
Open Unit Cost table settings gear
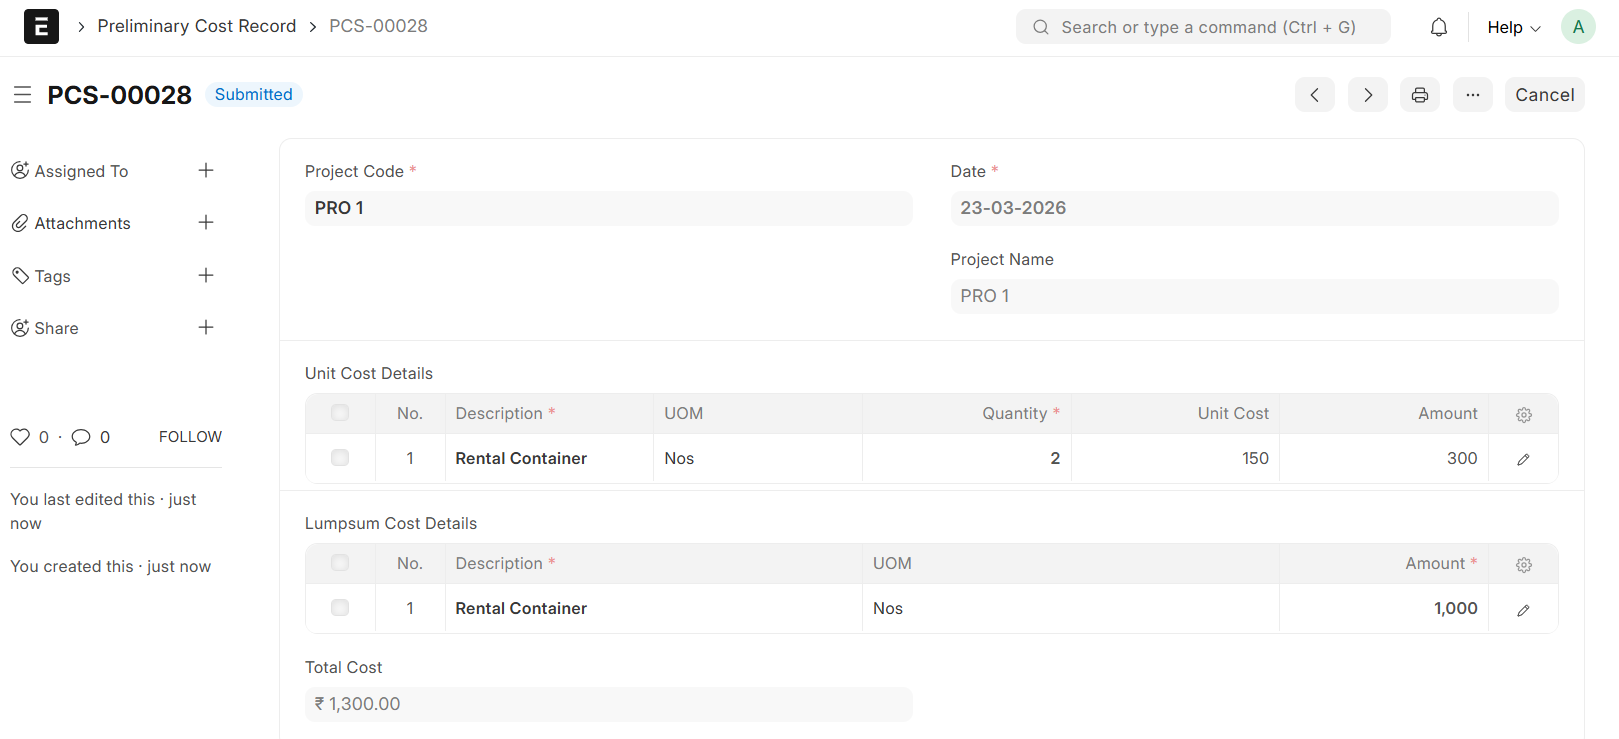[x=1523, y=414]
